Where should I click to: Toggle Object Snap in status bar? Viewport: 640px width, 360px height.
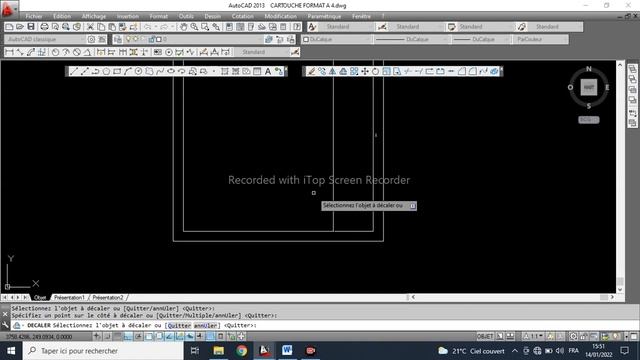pos(149,336)
